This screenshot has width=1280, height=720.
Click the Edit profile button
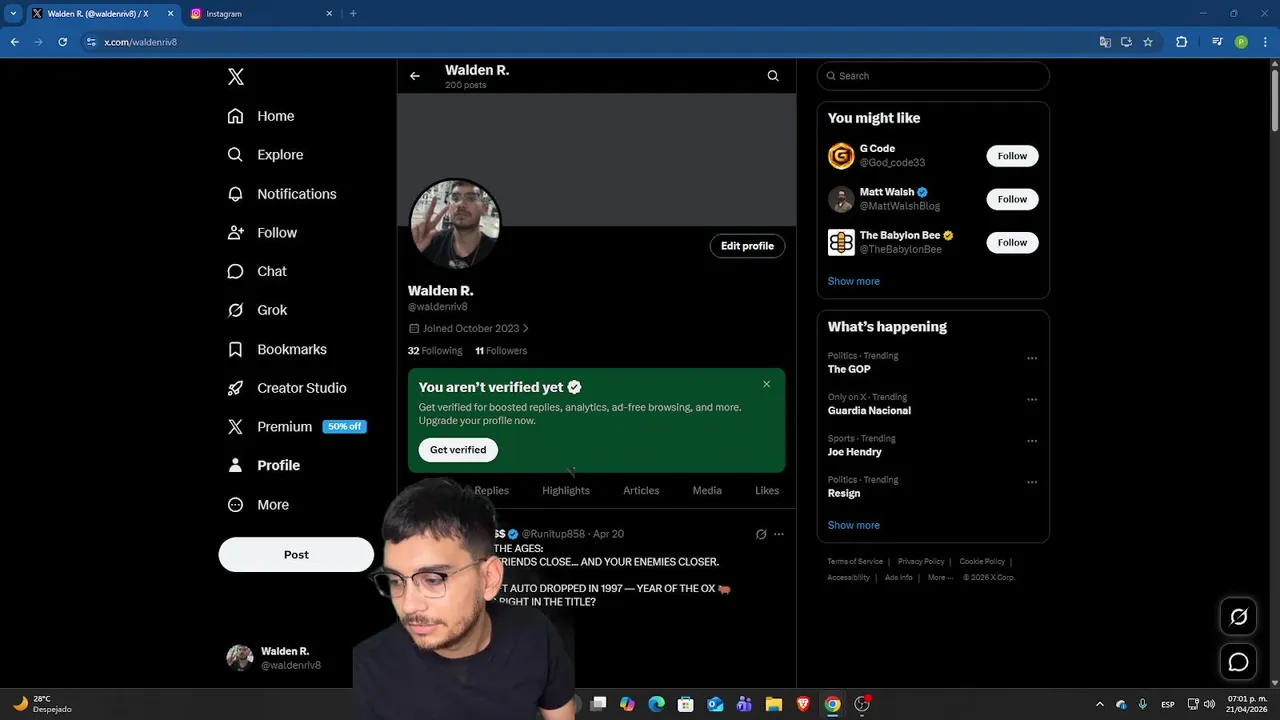pyautogui.click(x=747, y=246)
